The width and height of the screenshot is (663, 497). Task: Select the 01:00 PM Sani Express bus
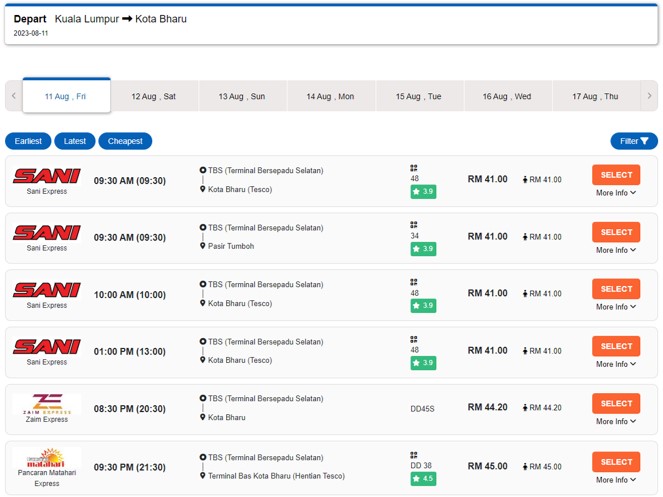coord(616,346)
